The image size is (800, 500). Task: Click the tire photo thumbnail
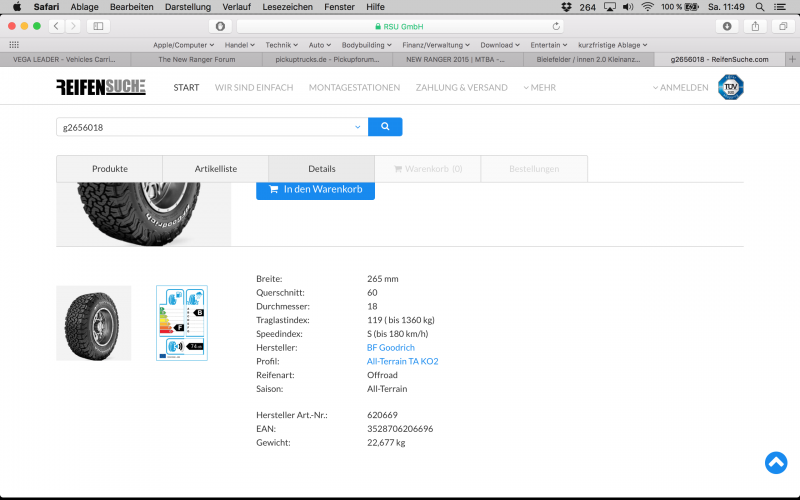[x=93, y=323]
